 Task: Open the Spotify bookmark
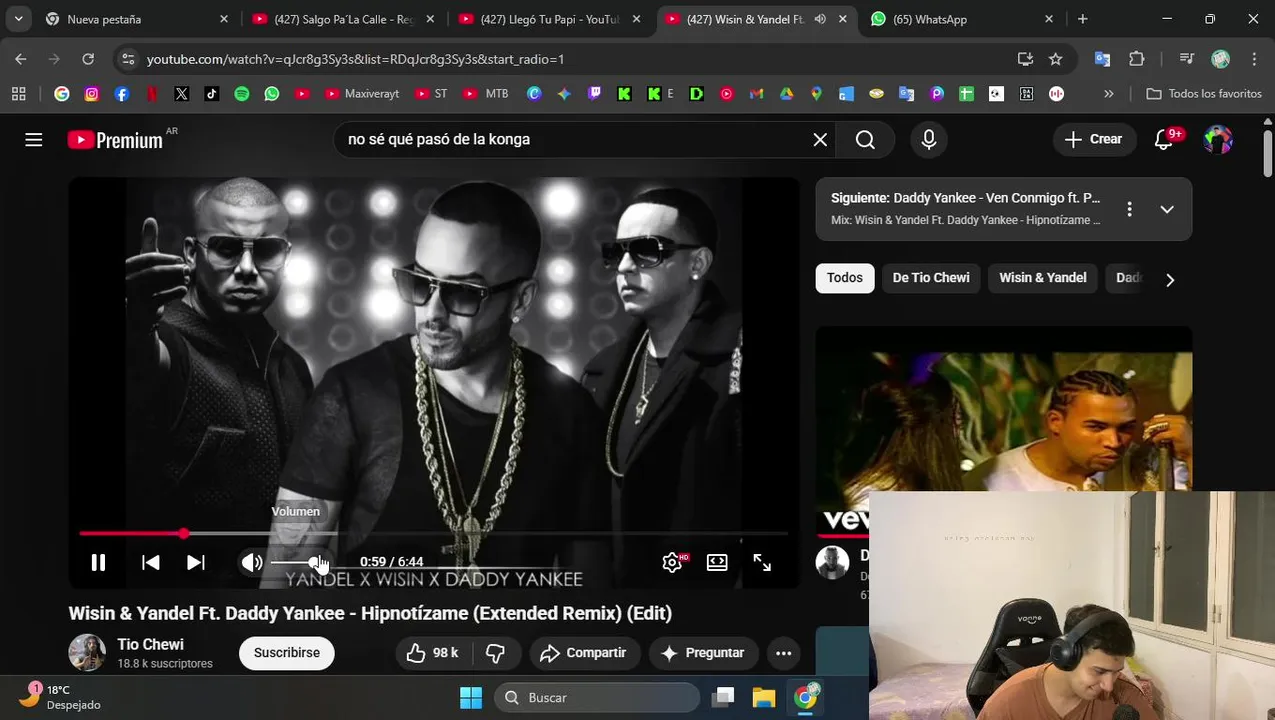coord(241,94)
